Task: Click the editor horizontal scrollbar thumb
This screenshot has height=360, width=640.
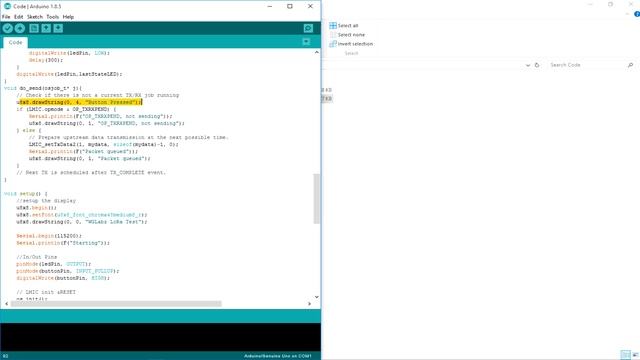Action: 116,304
